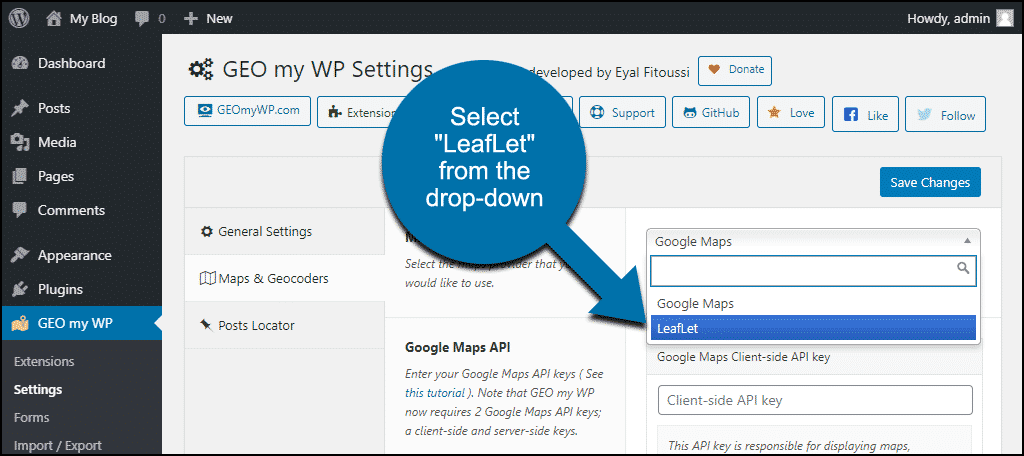Click the magnifier icon in dropdown search
The height and width of the screenshot is (456, 1024).
click(x=963, y=267)
